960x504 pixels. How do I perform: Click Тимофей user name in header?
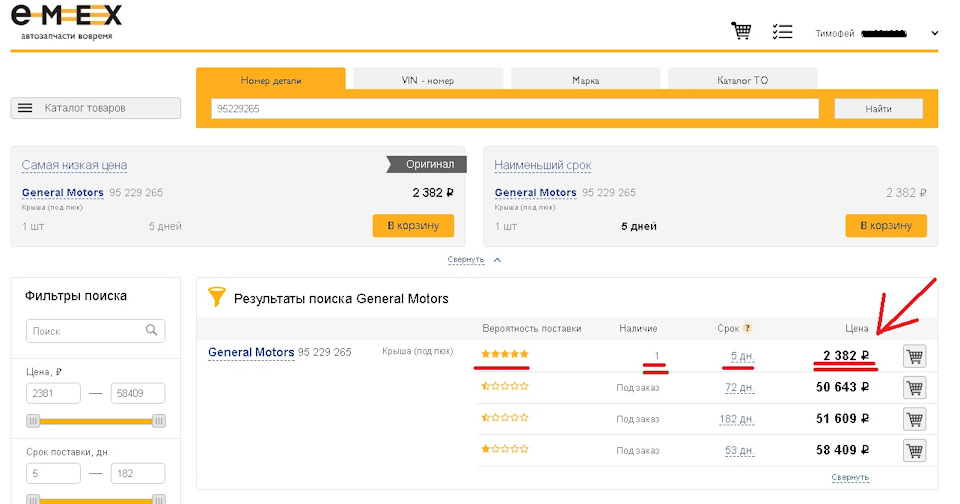834,33
